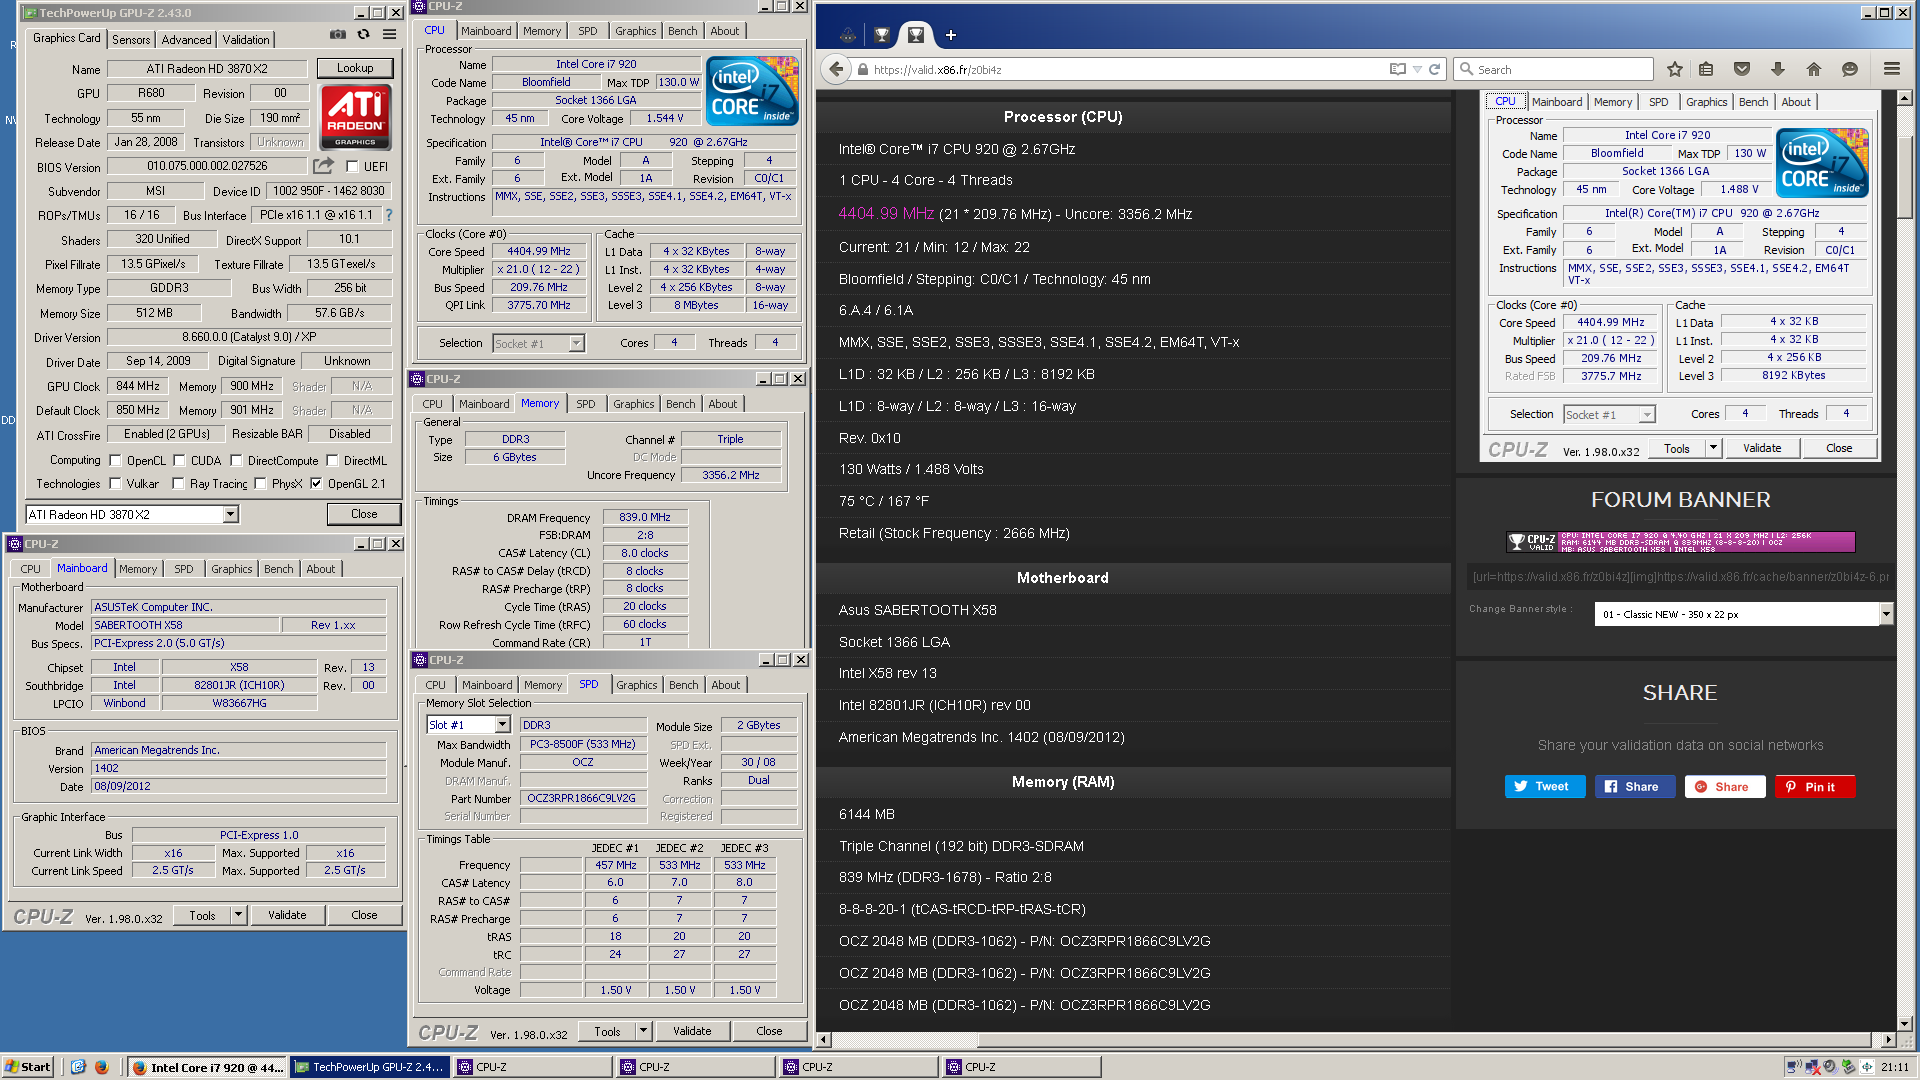Reload the page in Firefox

(1434, 69)
